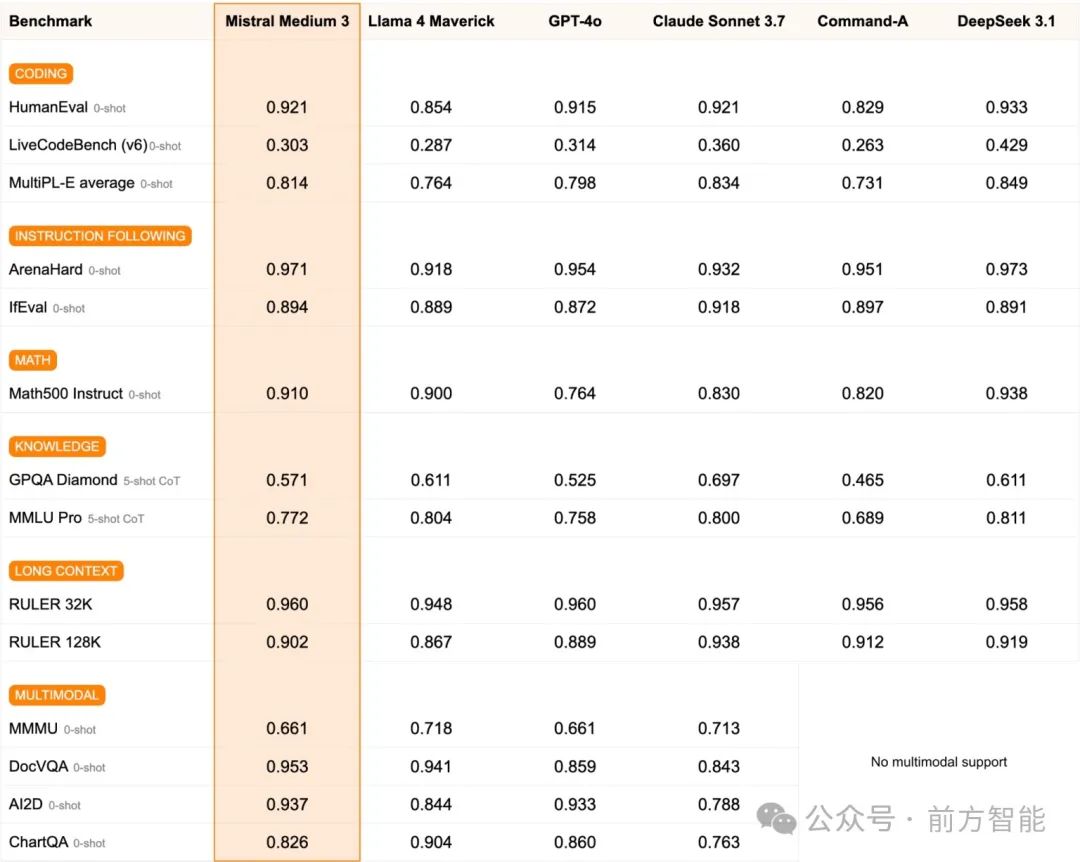The image size is (1080, 862).
Task: Select the Claude Sonnet 3.7 column header
Action: [x=719, y=21]
